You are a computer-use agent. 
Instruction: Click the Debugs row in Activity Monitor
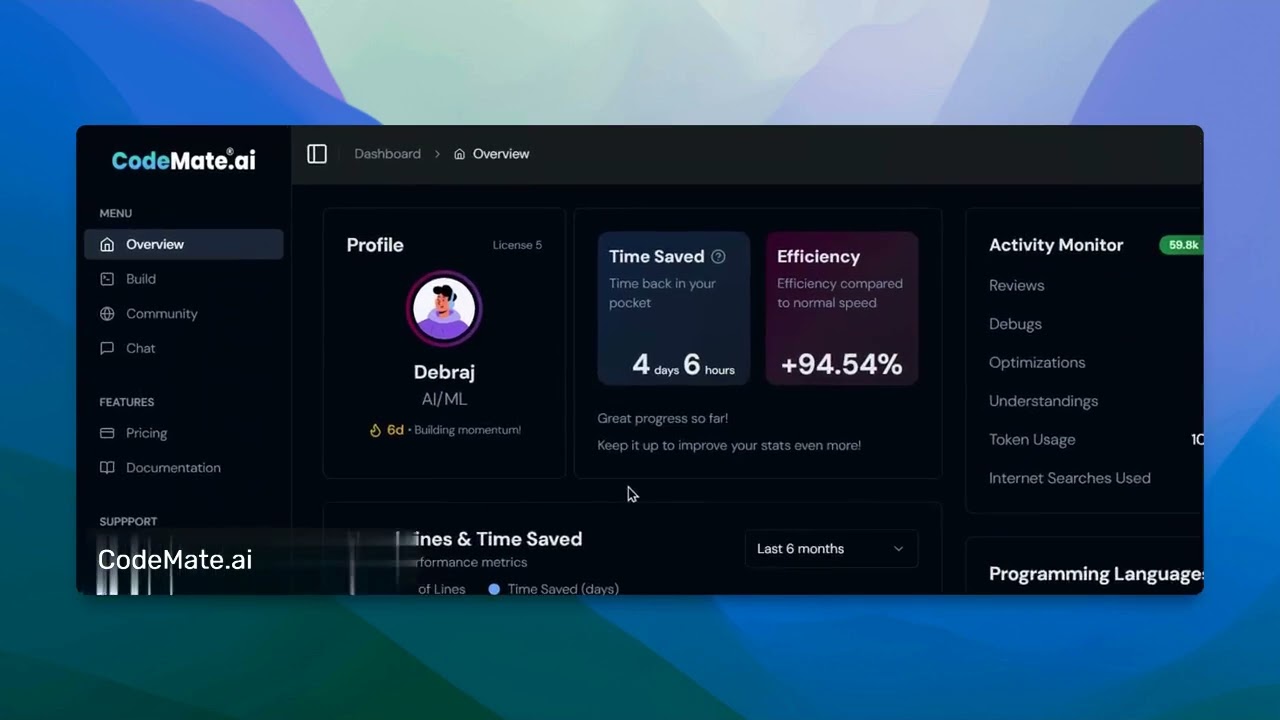tap(1095, 324)
